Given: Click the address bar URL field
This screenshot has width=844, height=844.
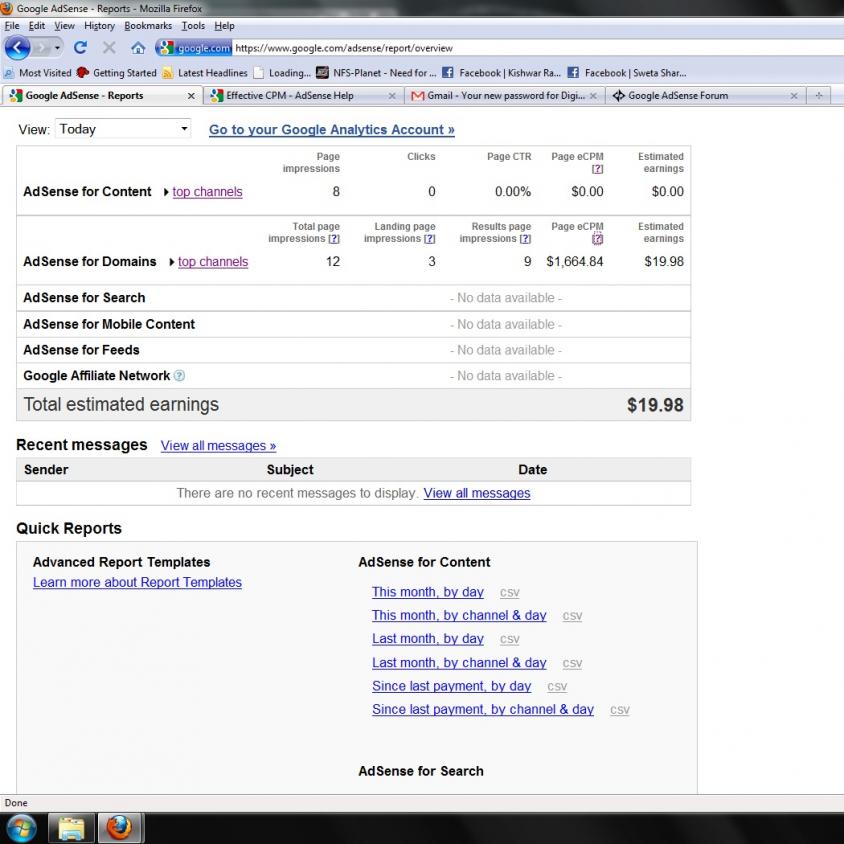Looking at the screenshot, I should [x=538, y=48].
